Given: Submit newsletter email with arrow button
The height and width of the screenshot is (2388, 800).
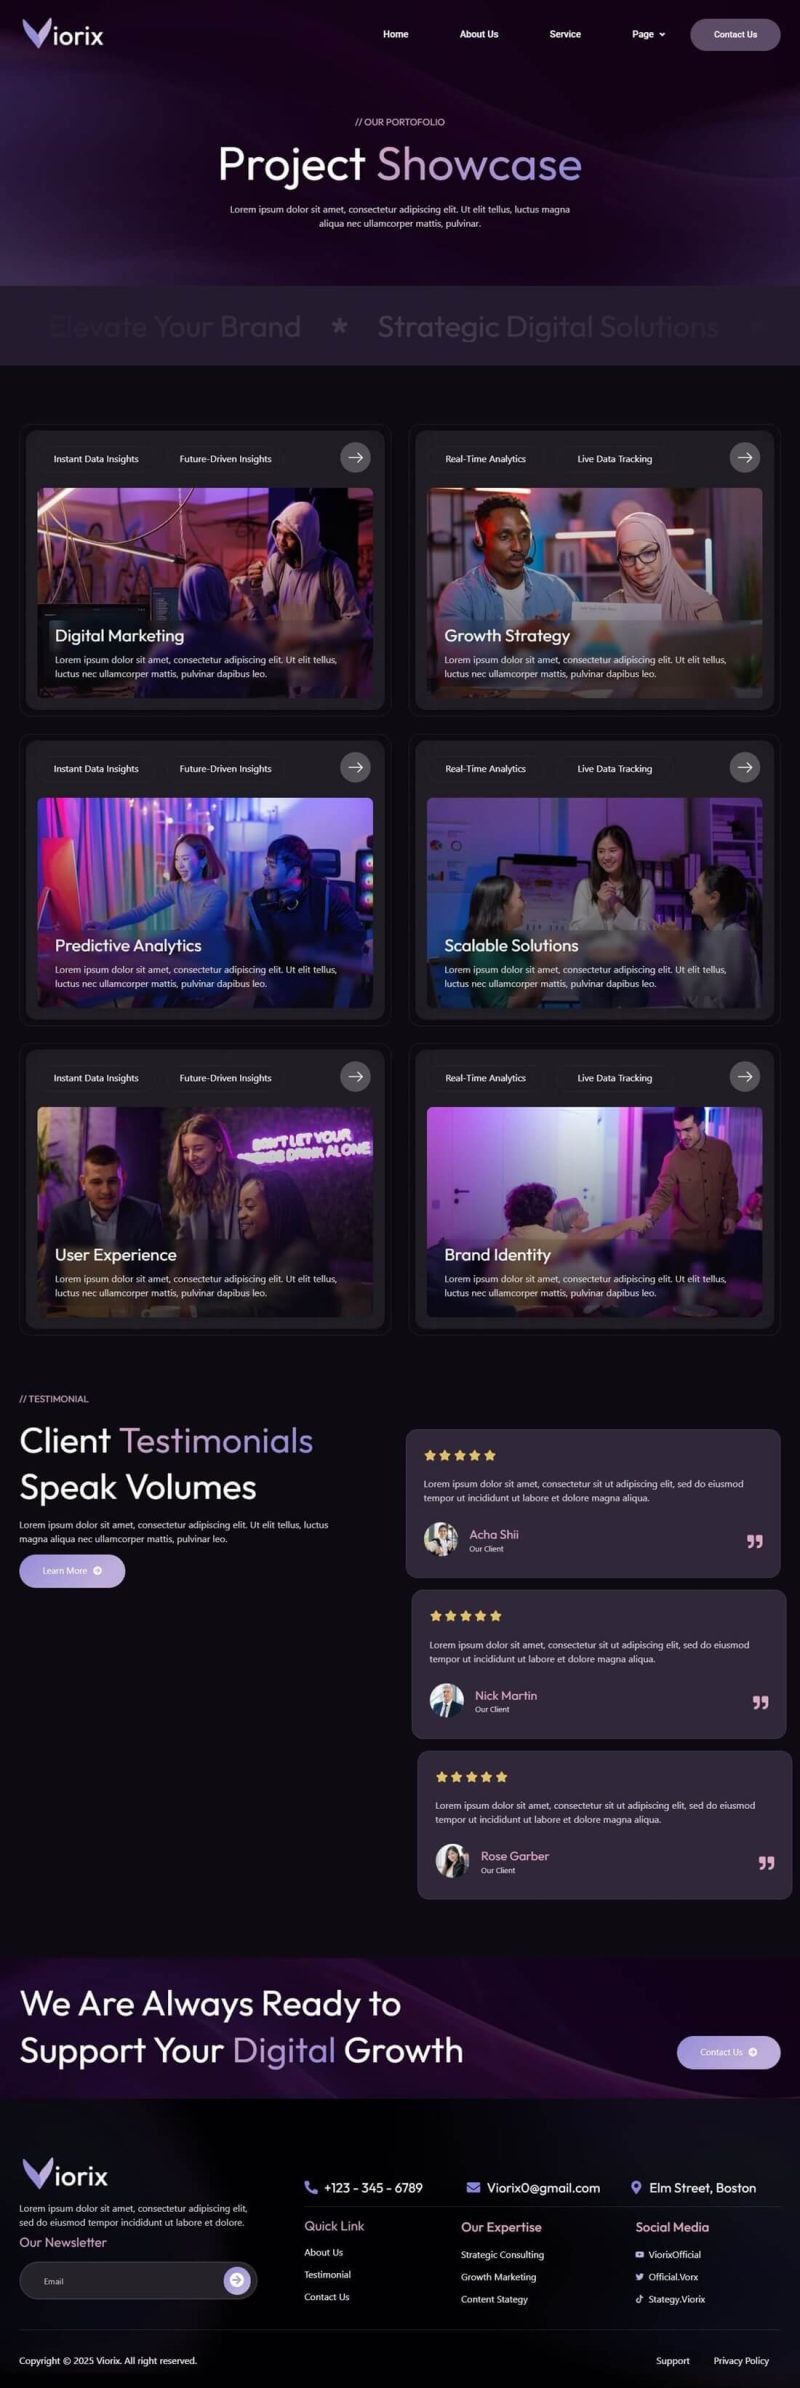Looking at the screenshot, I should point(237,2280).
